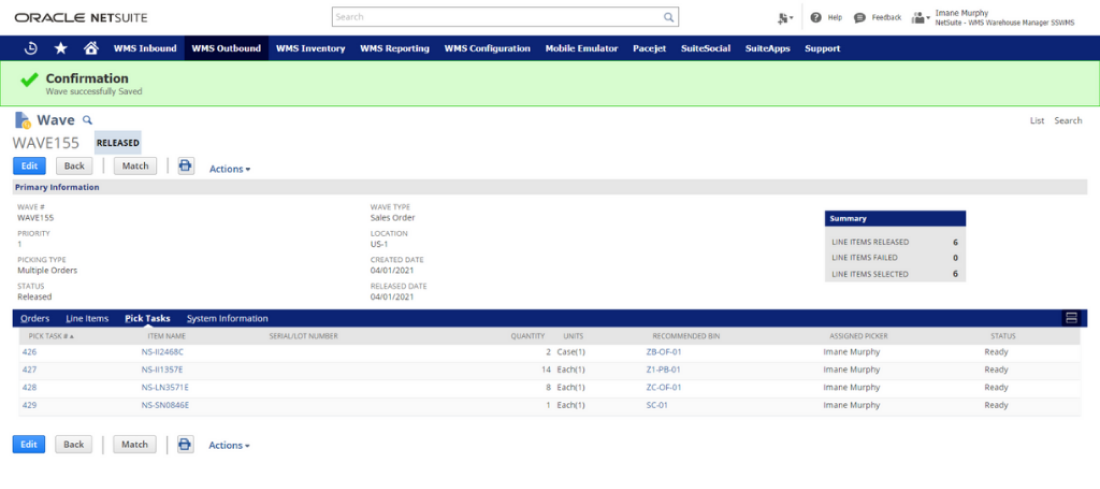Open the Search link at top right
The height and width of the screenshot is (489, 1100).
pos(1068,121)
